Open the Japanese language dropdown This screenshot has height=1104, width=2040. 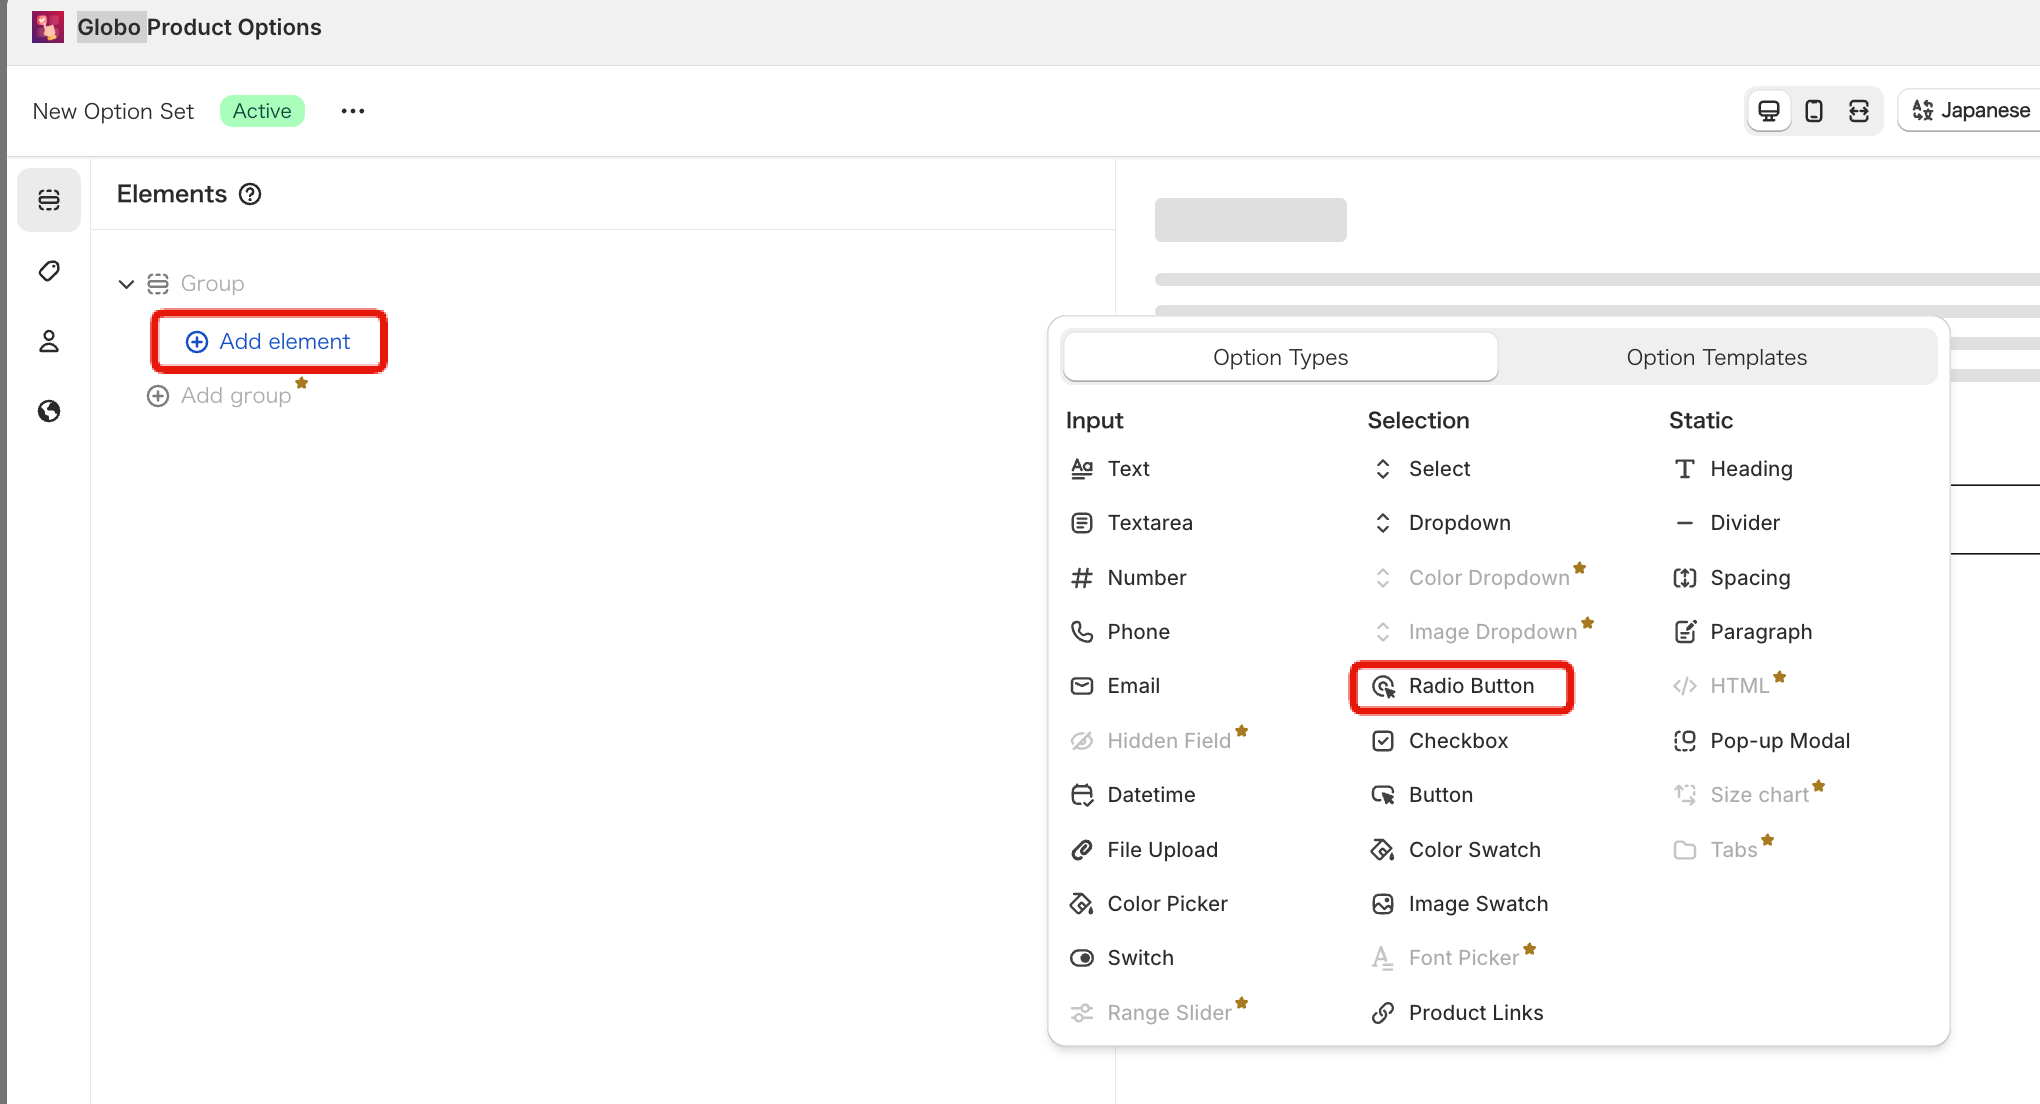(1971, 110)
